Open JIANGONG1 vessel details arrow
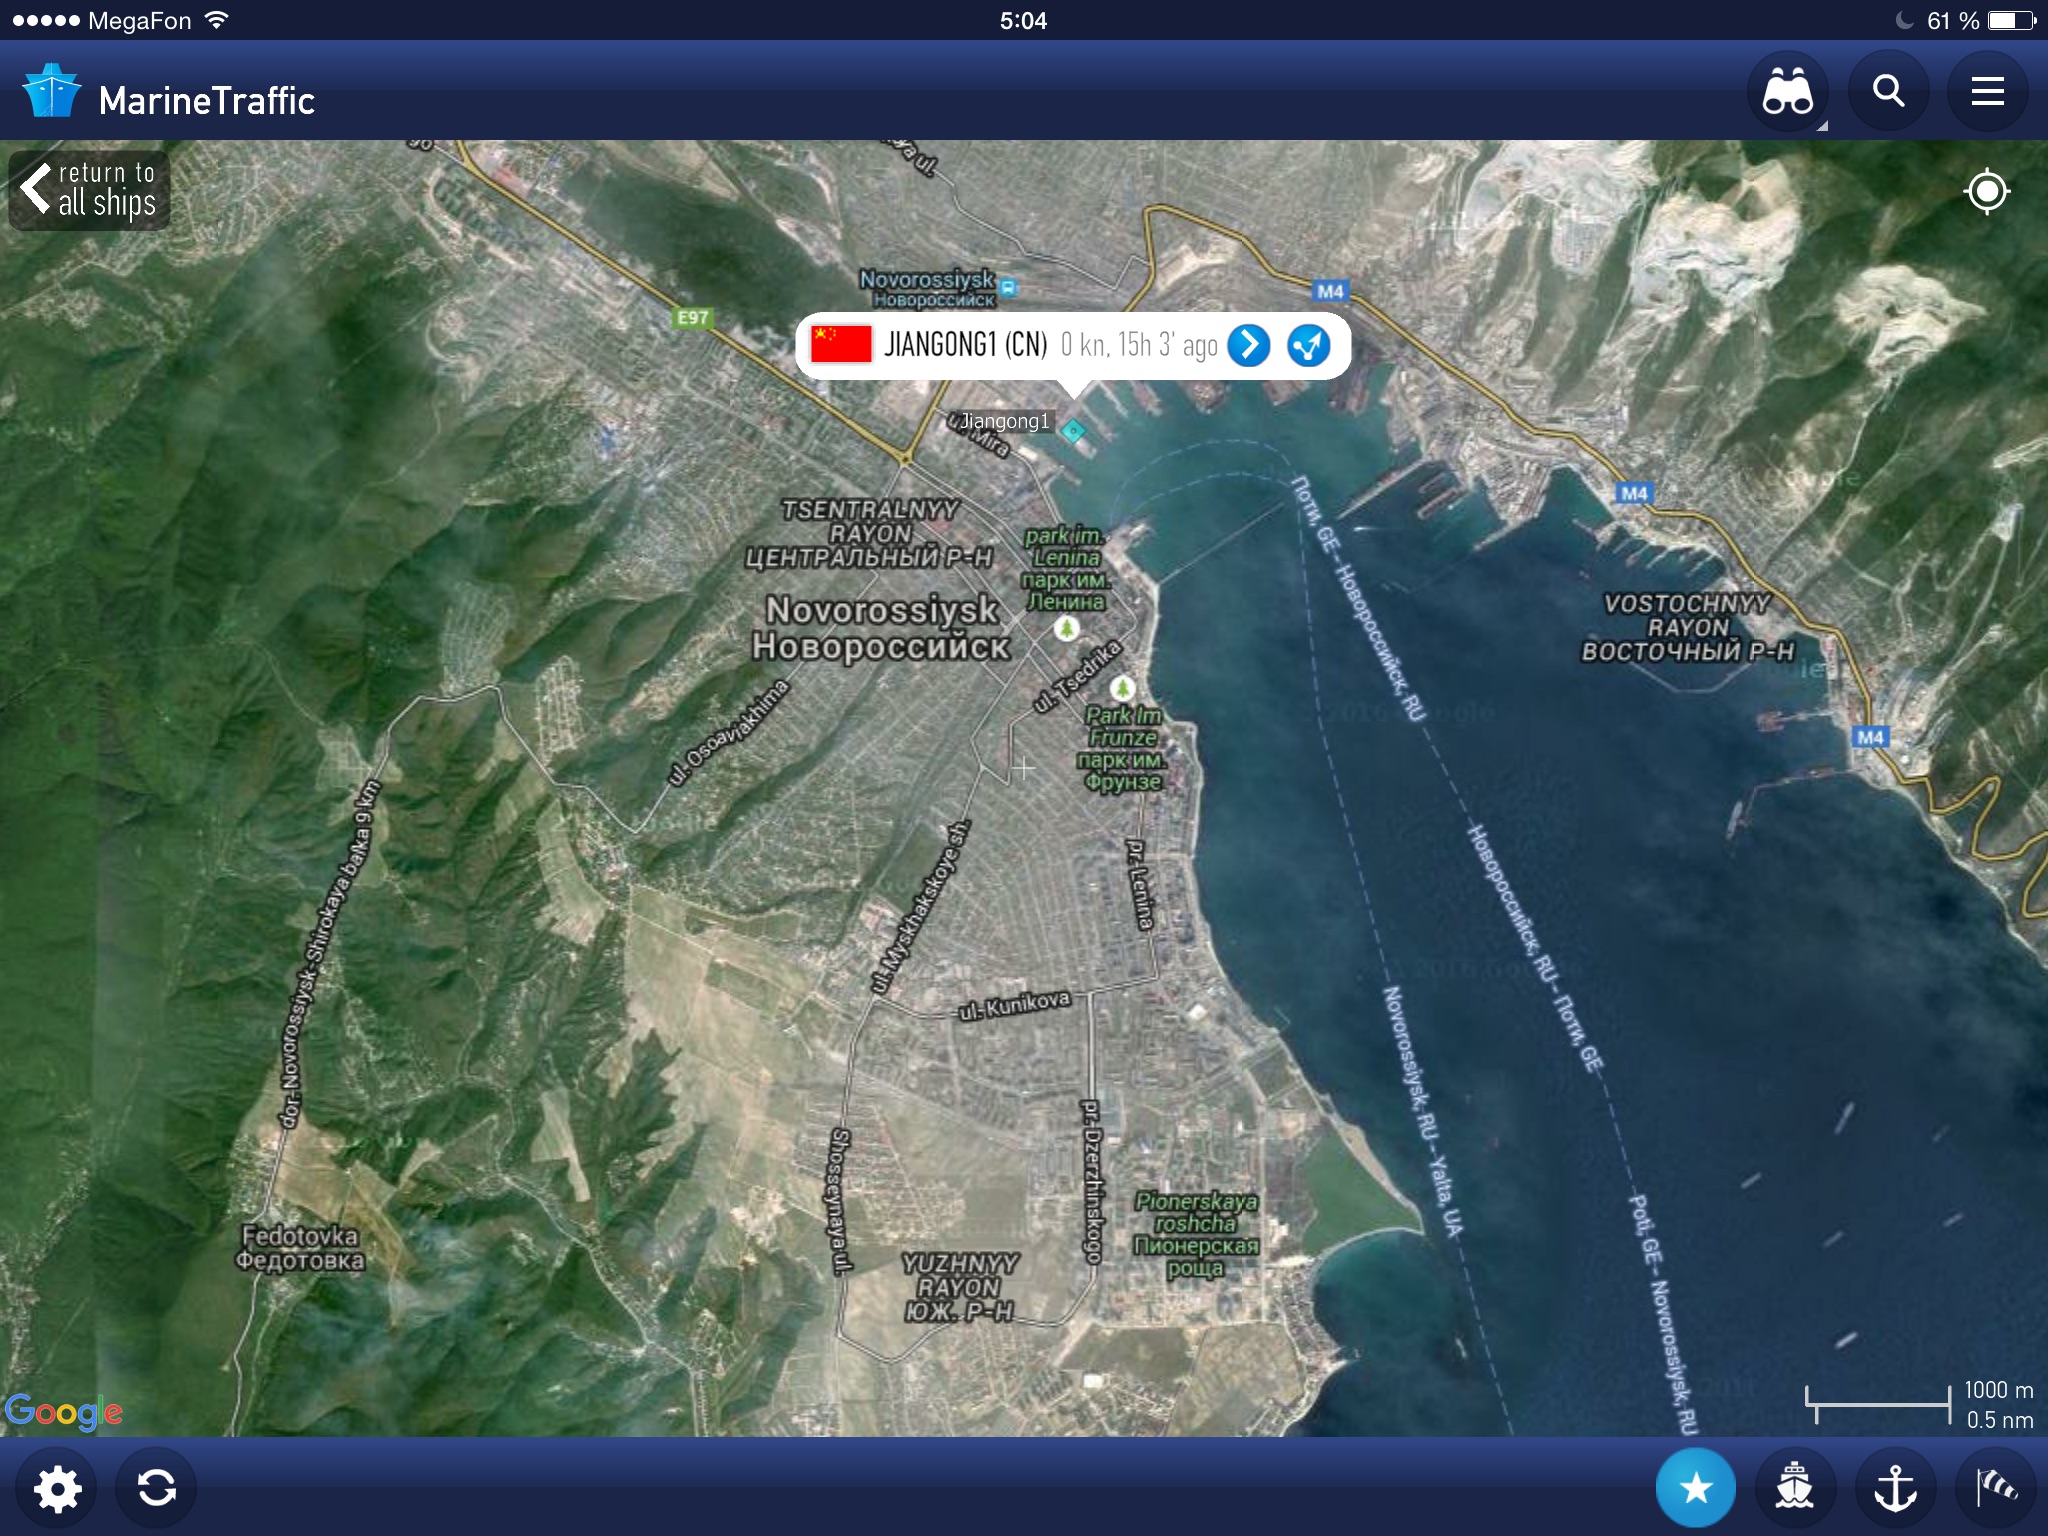This screenshot has height=1536, width=2048. coord(1249,346)
